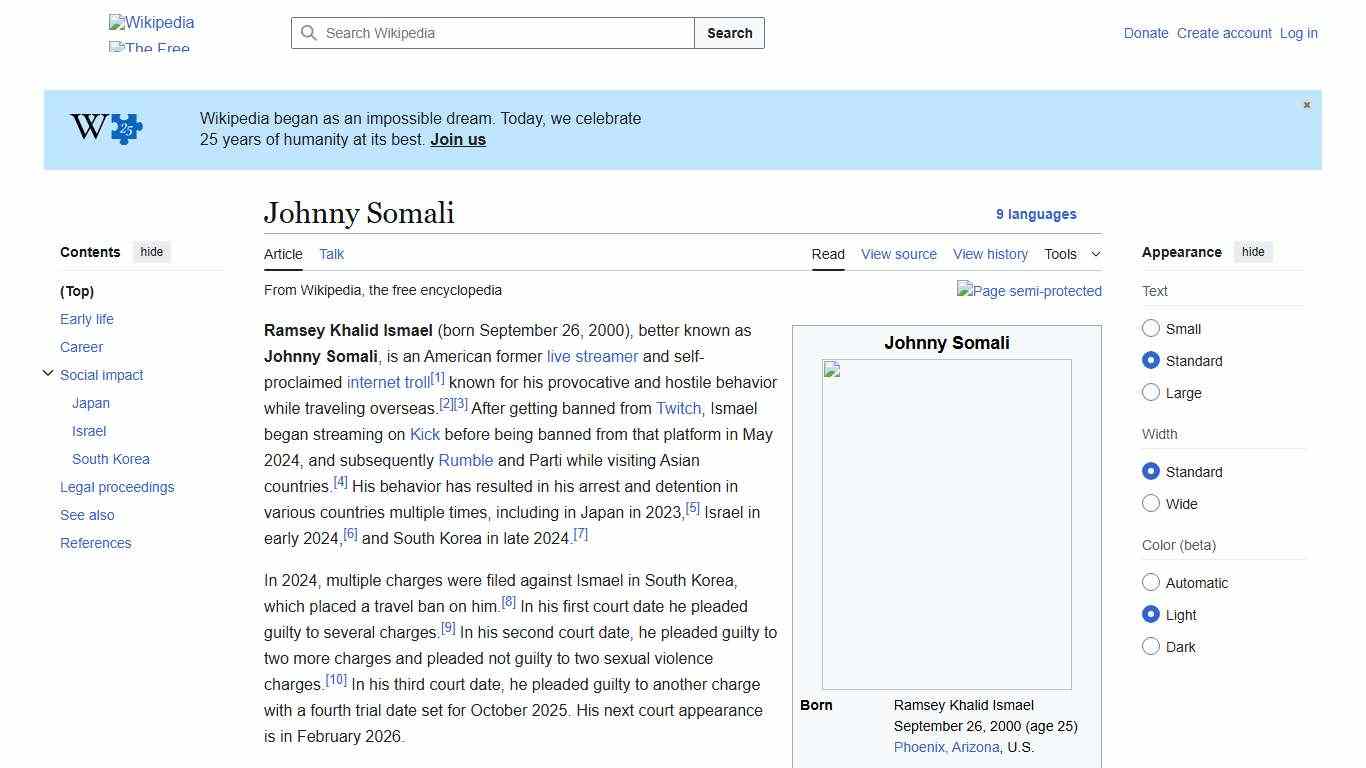Click the Wikipedia 25th anniversary puzzle logo

tap(105, 128)
